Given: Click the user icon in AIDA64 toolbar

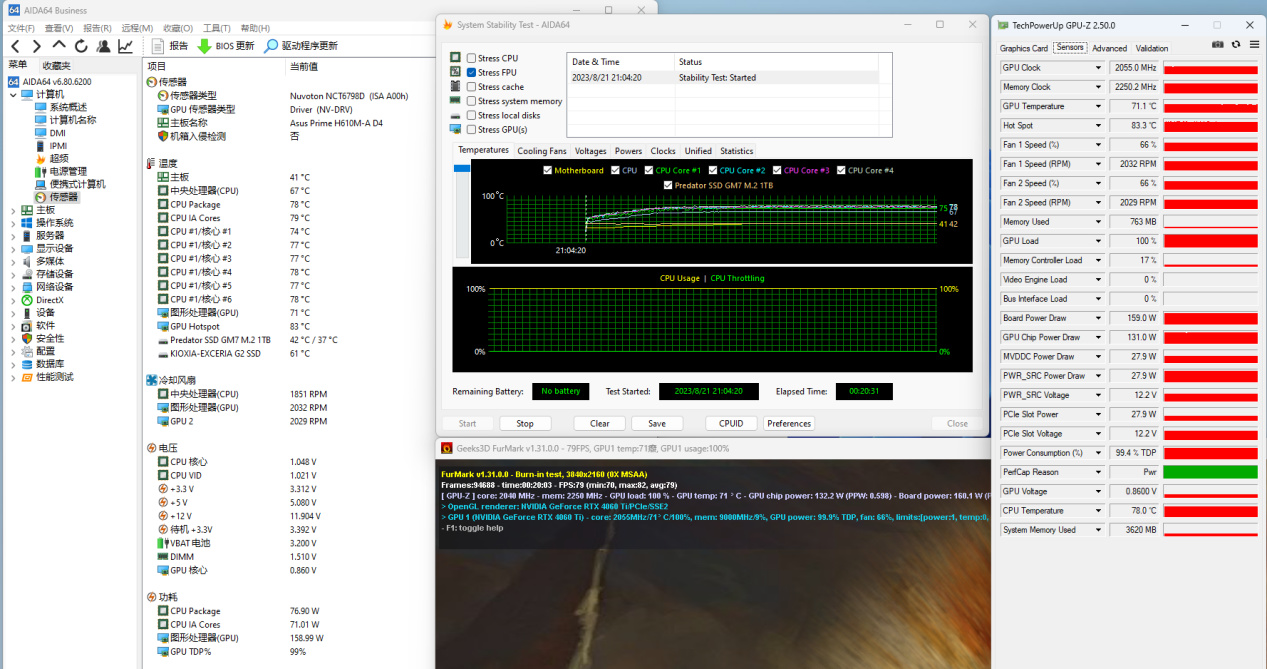Looking at the screenshot, I should (x=103, y=46).
